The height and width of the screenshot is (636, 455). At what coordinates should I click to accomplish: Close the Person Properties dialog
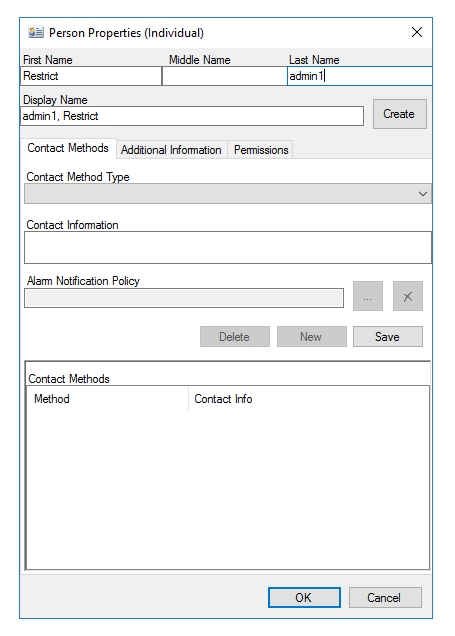[x=417, y=32]
